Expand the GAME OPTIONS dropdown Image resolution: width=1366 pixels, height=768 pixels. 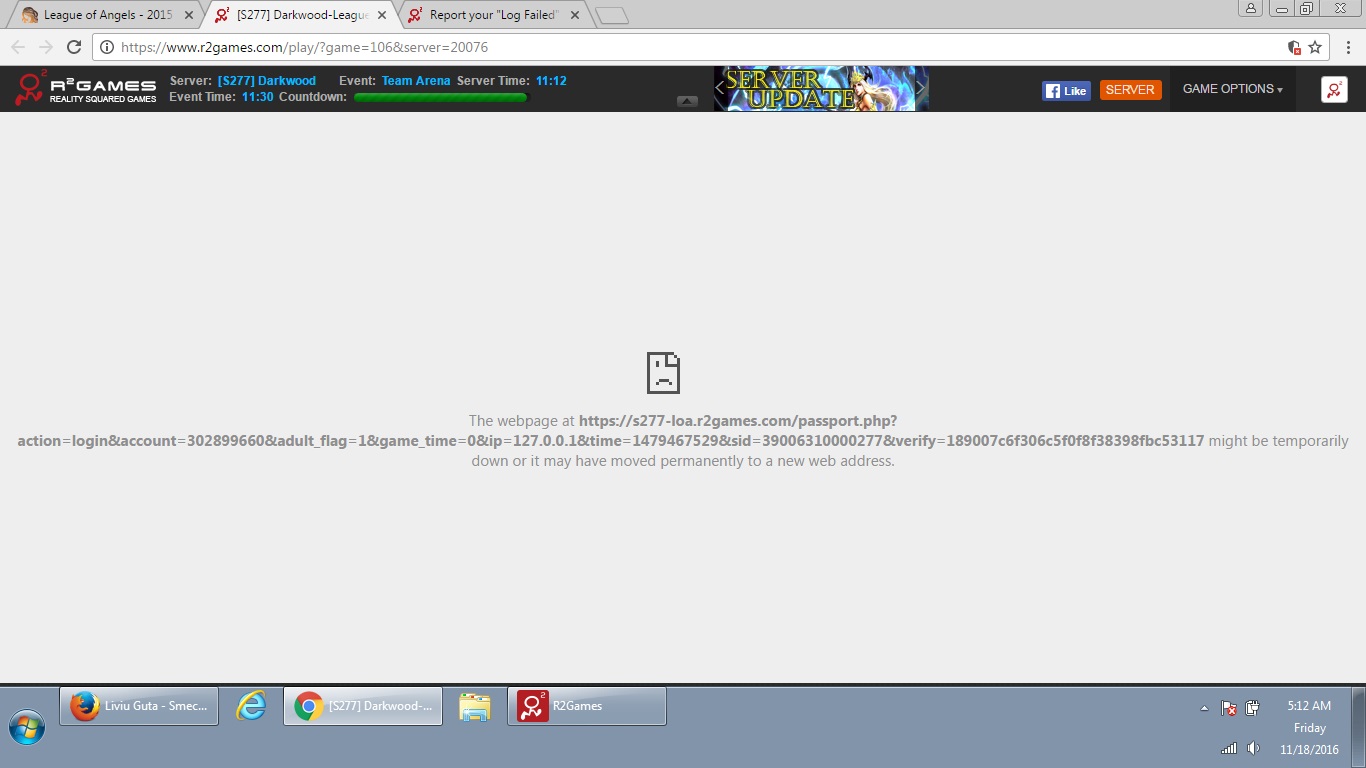(x=1232, y=89)
